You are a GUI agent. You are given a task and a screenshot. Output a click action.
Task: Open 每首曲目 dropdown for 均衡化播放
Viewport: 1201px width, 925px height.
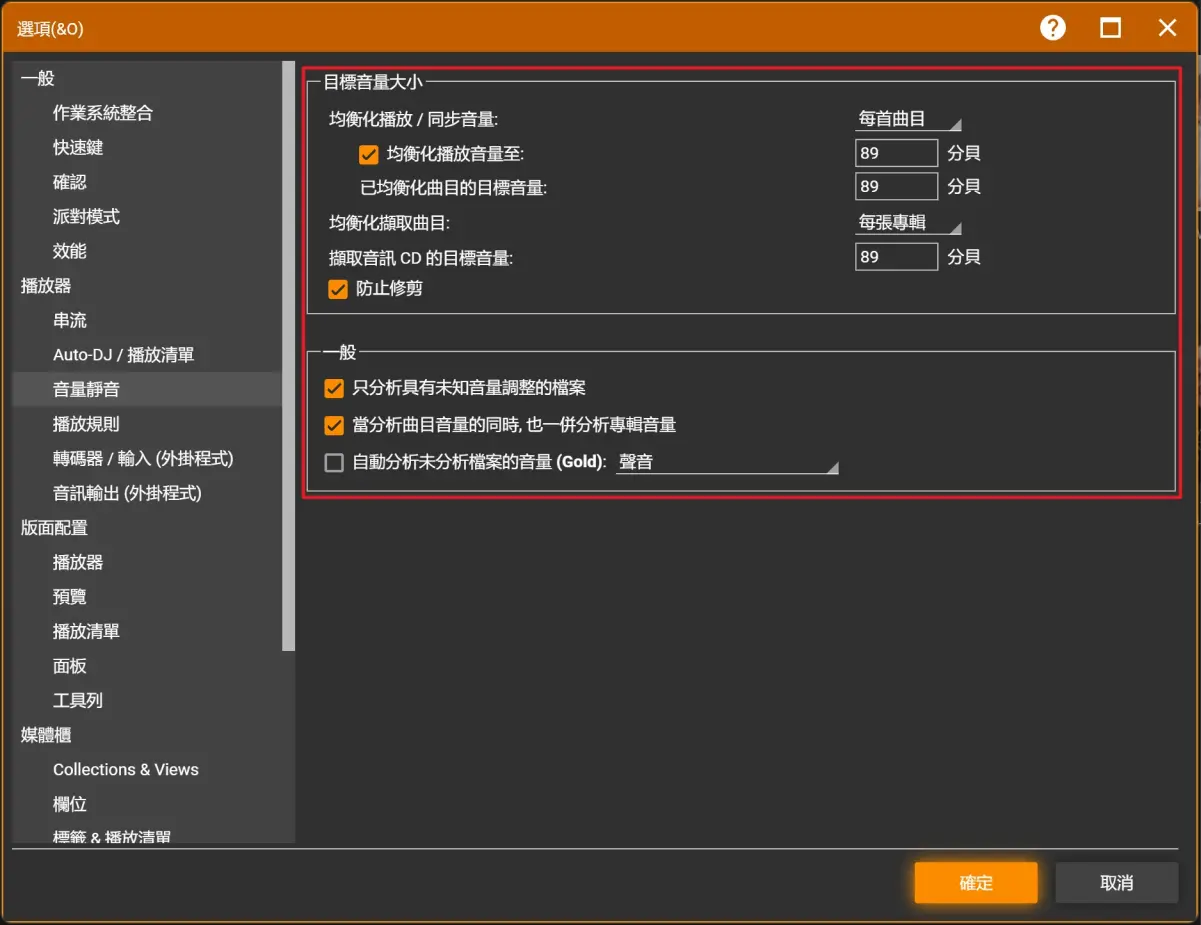908,119
